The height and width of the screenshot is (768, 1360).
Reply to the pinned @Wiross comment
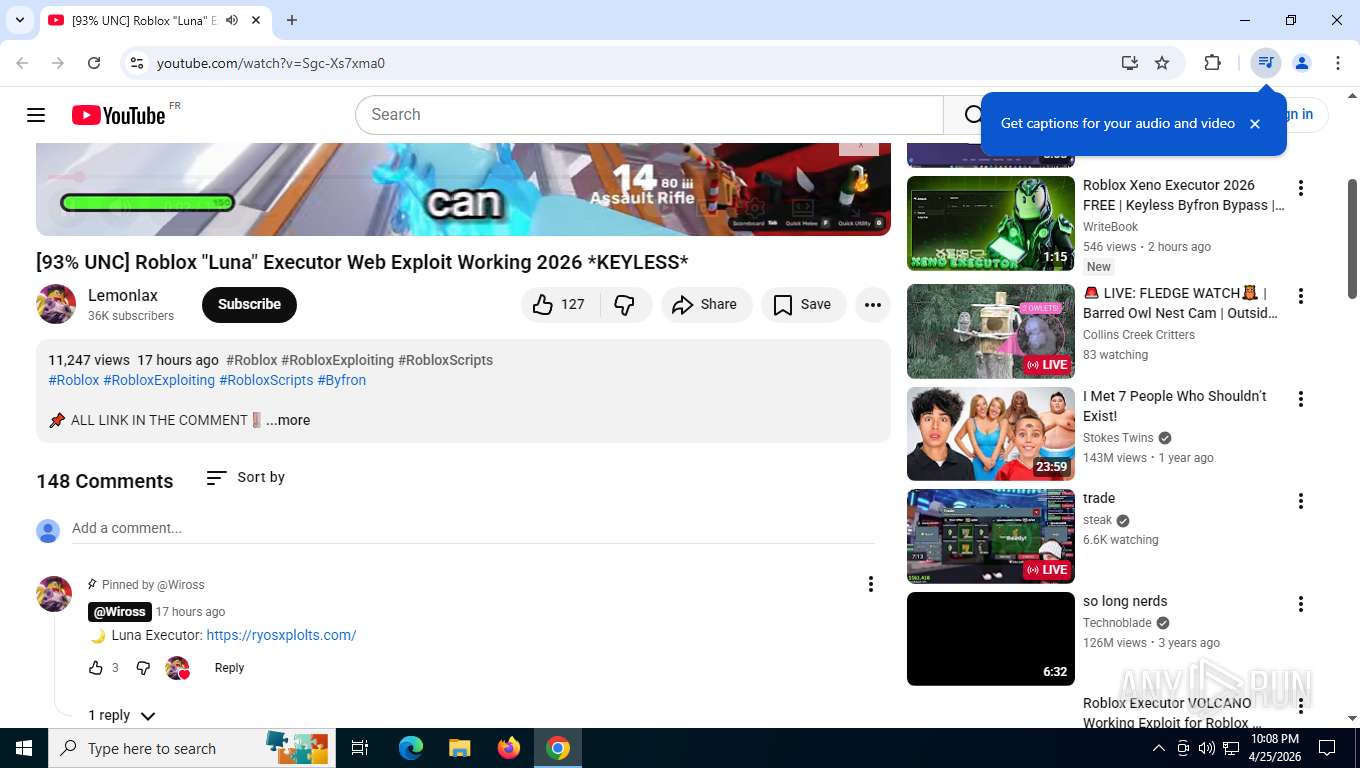[229, 668]
